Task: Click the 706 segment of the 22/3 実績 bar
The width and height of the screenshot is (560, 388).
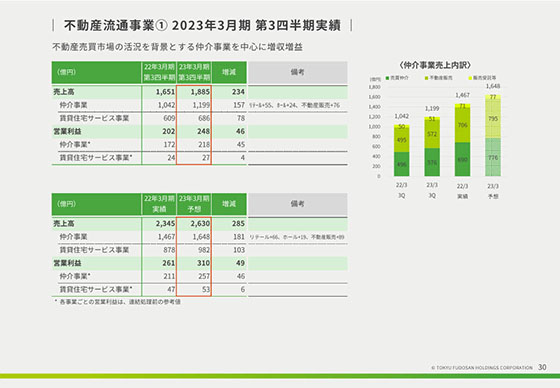Action: [x=462, y=125]
